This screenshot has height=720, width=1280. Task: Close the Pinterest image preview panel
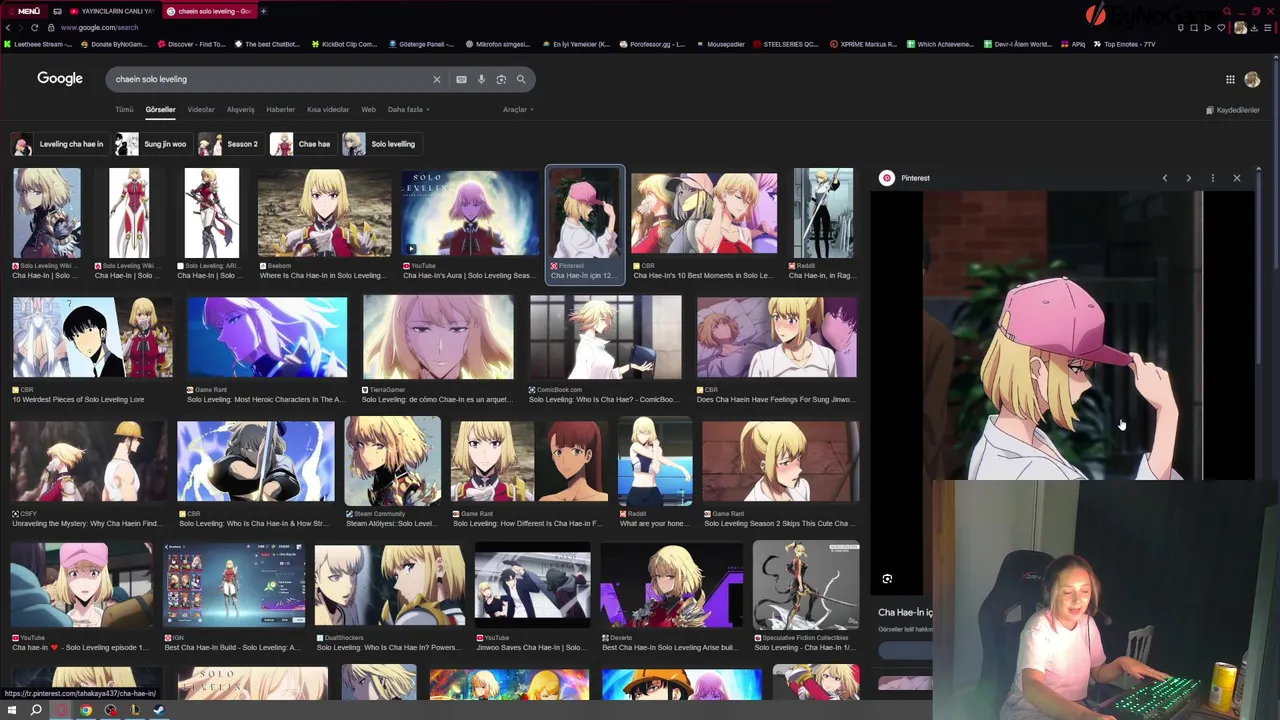(1236, 178)
